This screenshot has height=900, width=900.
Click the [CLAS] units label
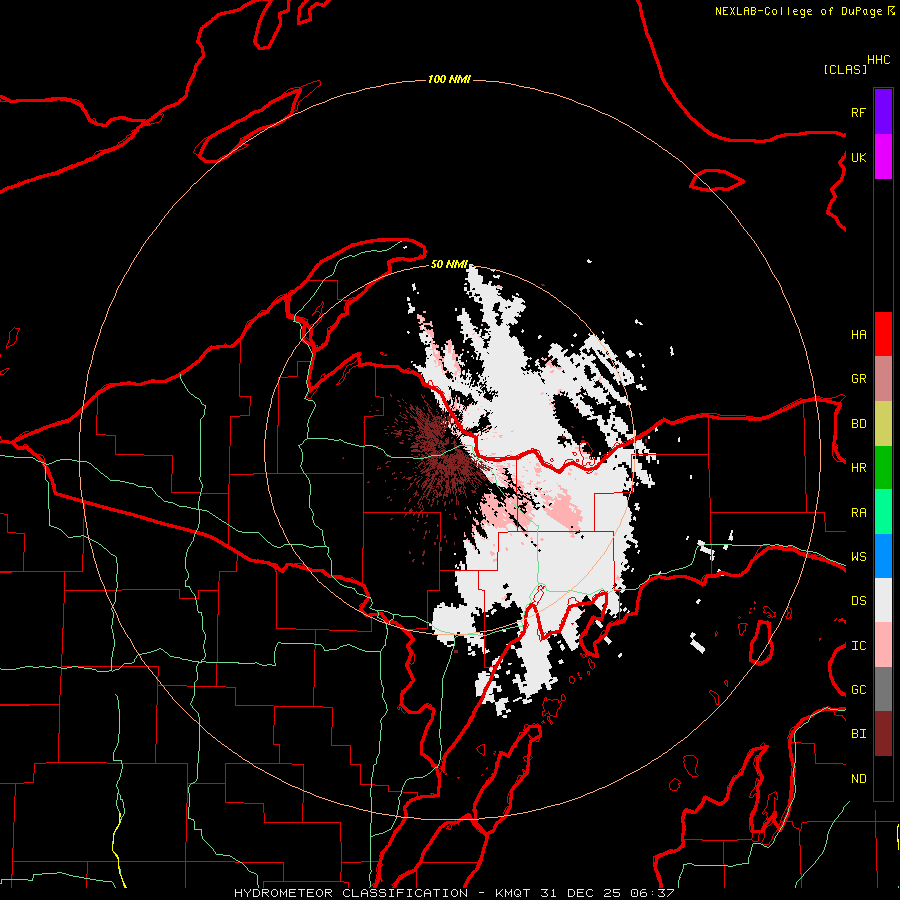click(845, 69)
